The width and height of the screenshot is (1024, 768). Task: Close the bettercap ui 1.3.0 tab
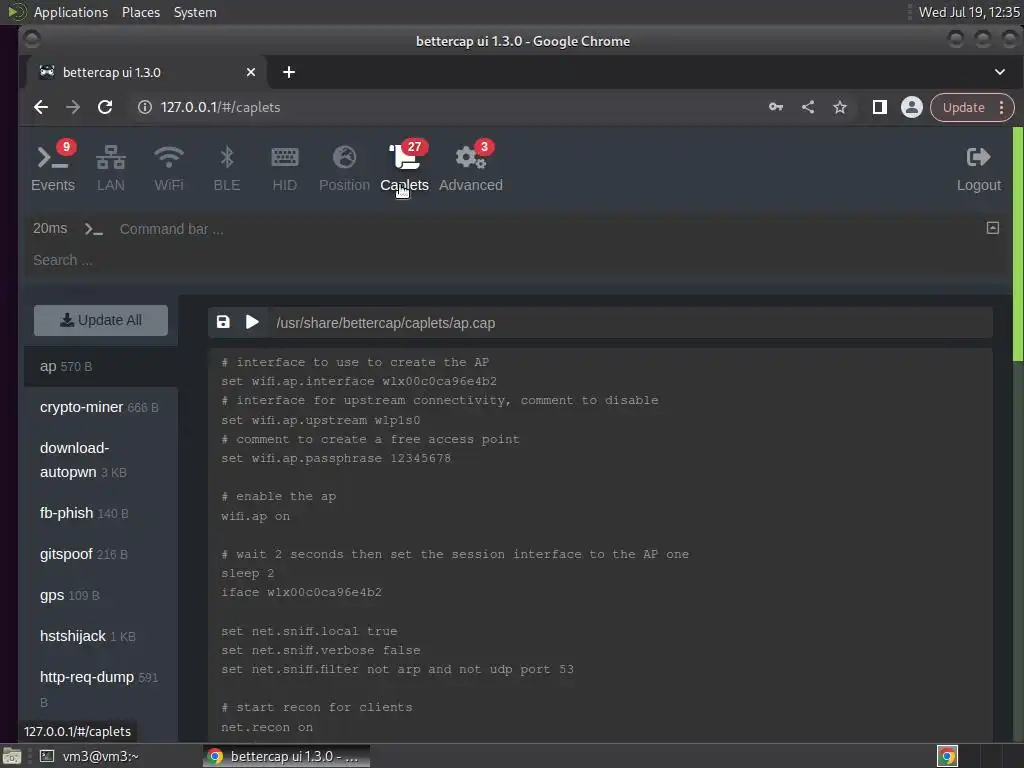(x=251, y=72)
